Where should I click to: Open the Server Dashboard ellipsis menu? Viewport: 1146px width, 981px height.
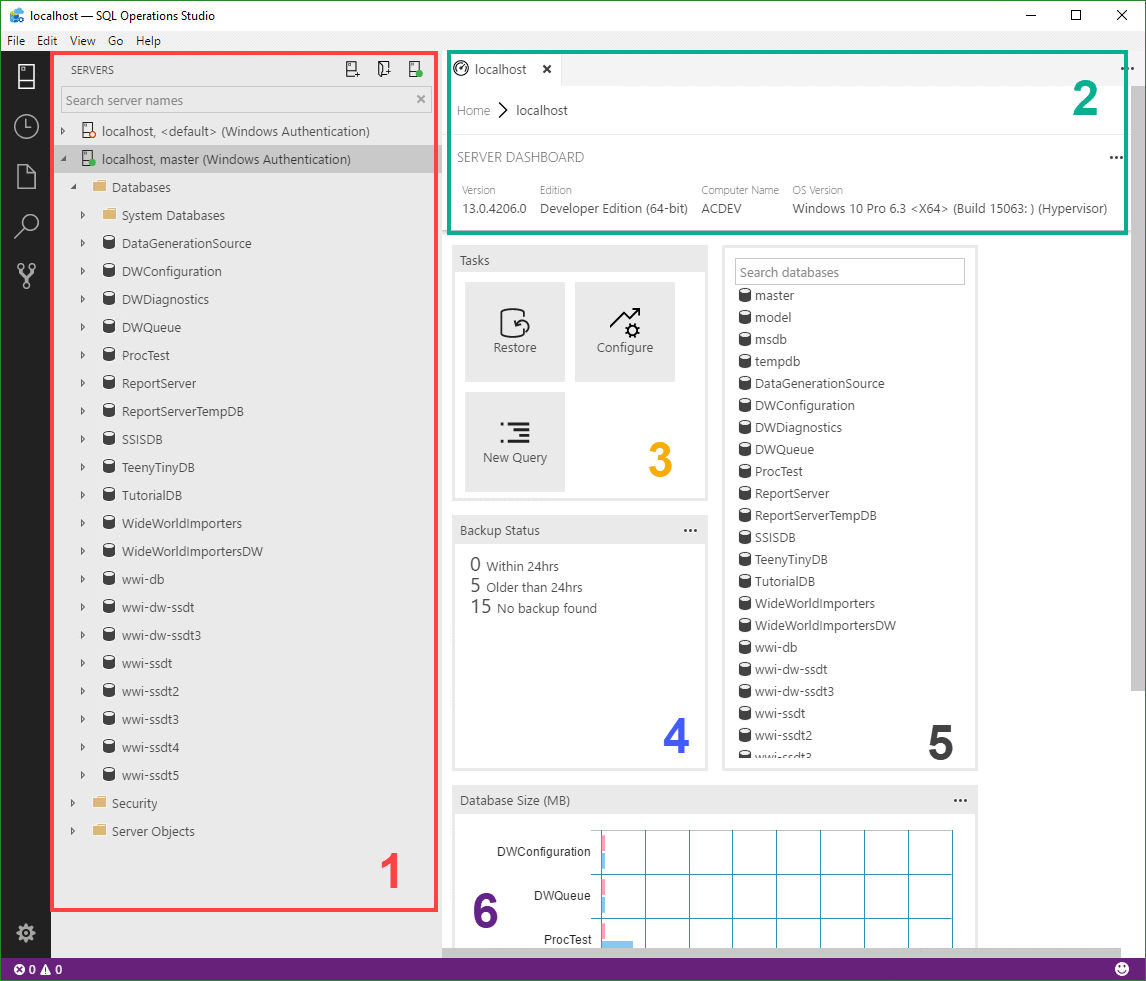[x=1115, y=157]
